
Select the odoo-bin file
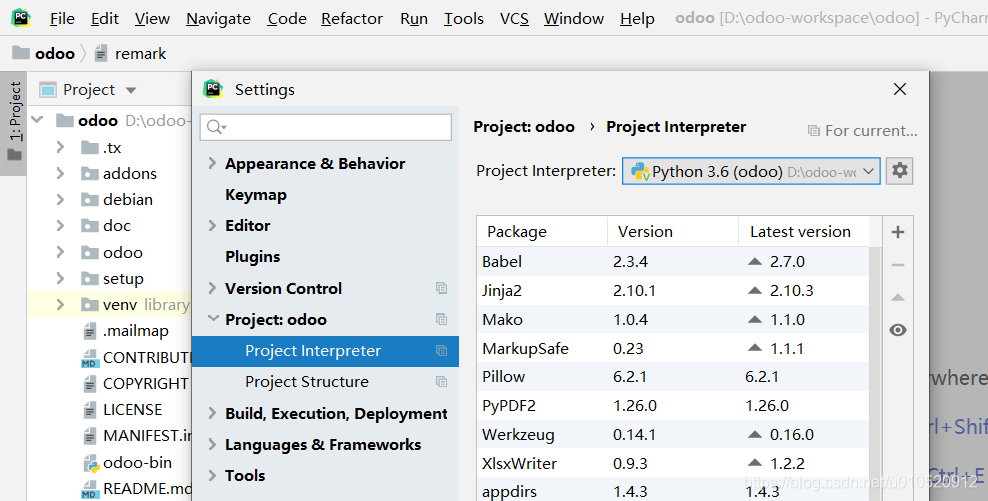[127, 463]
